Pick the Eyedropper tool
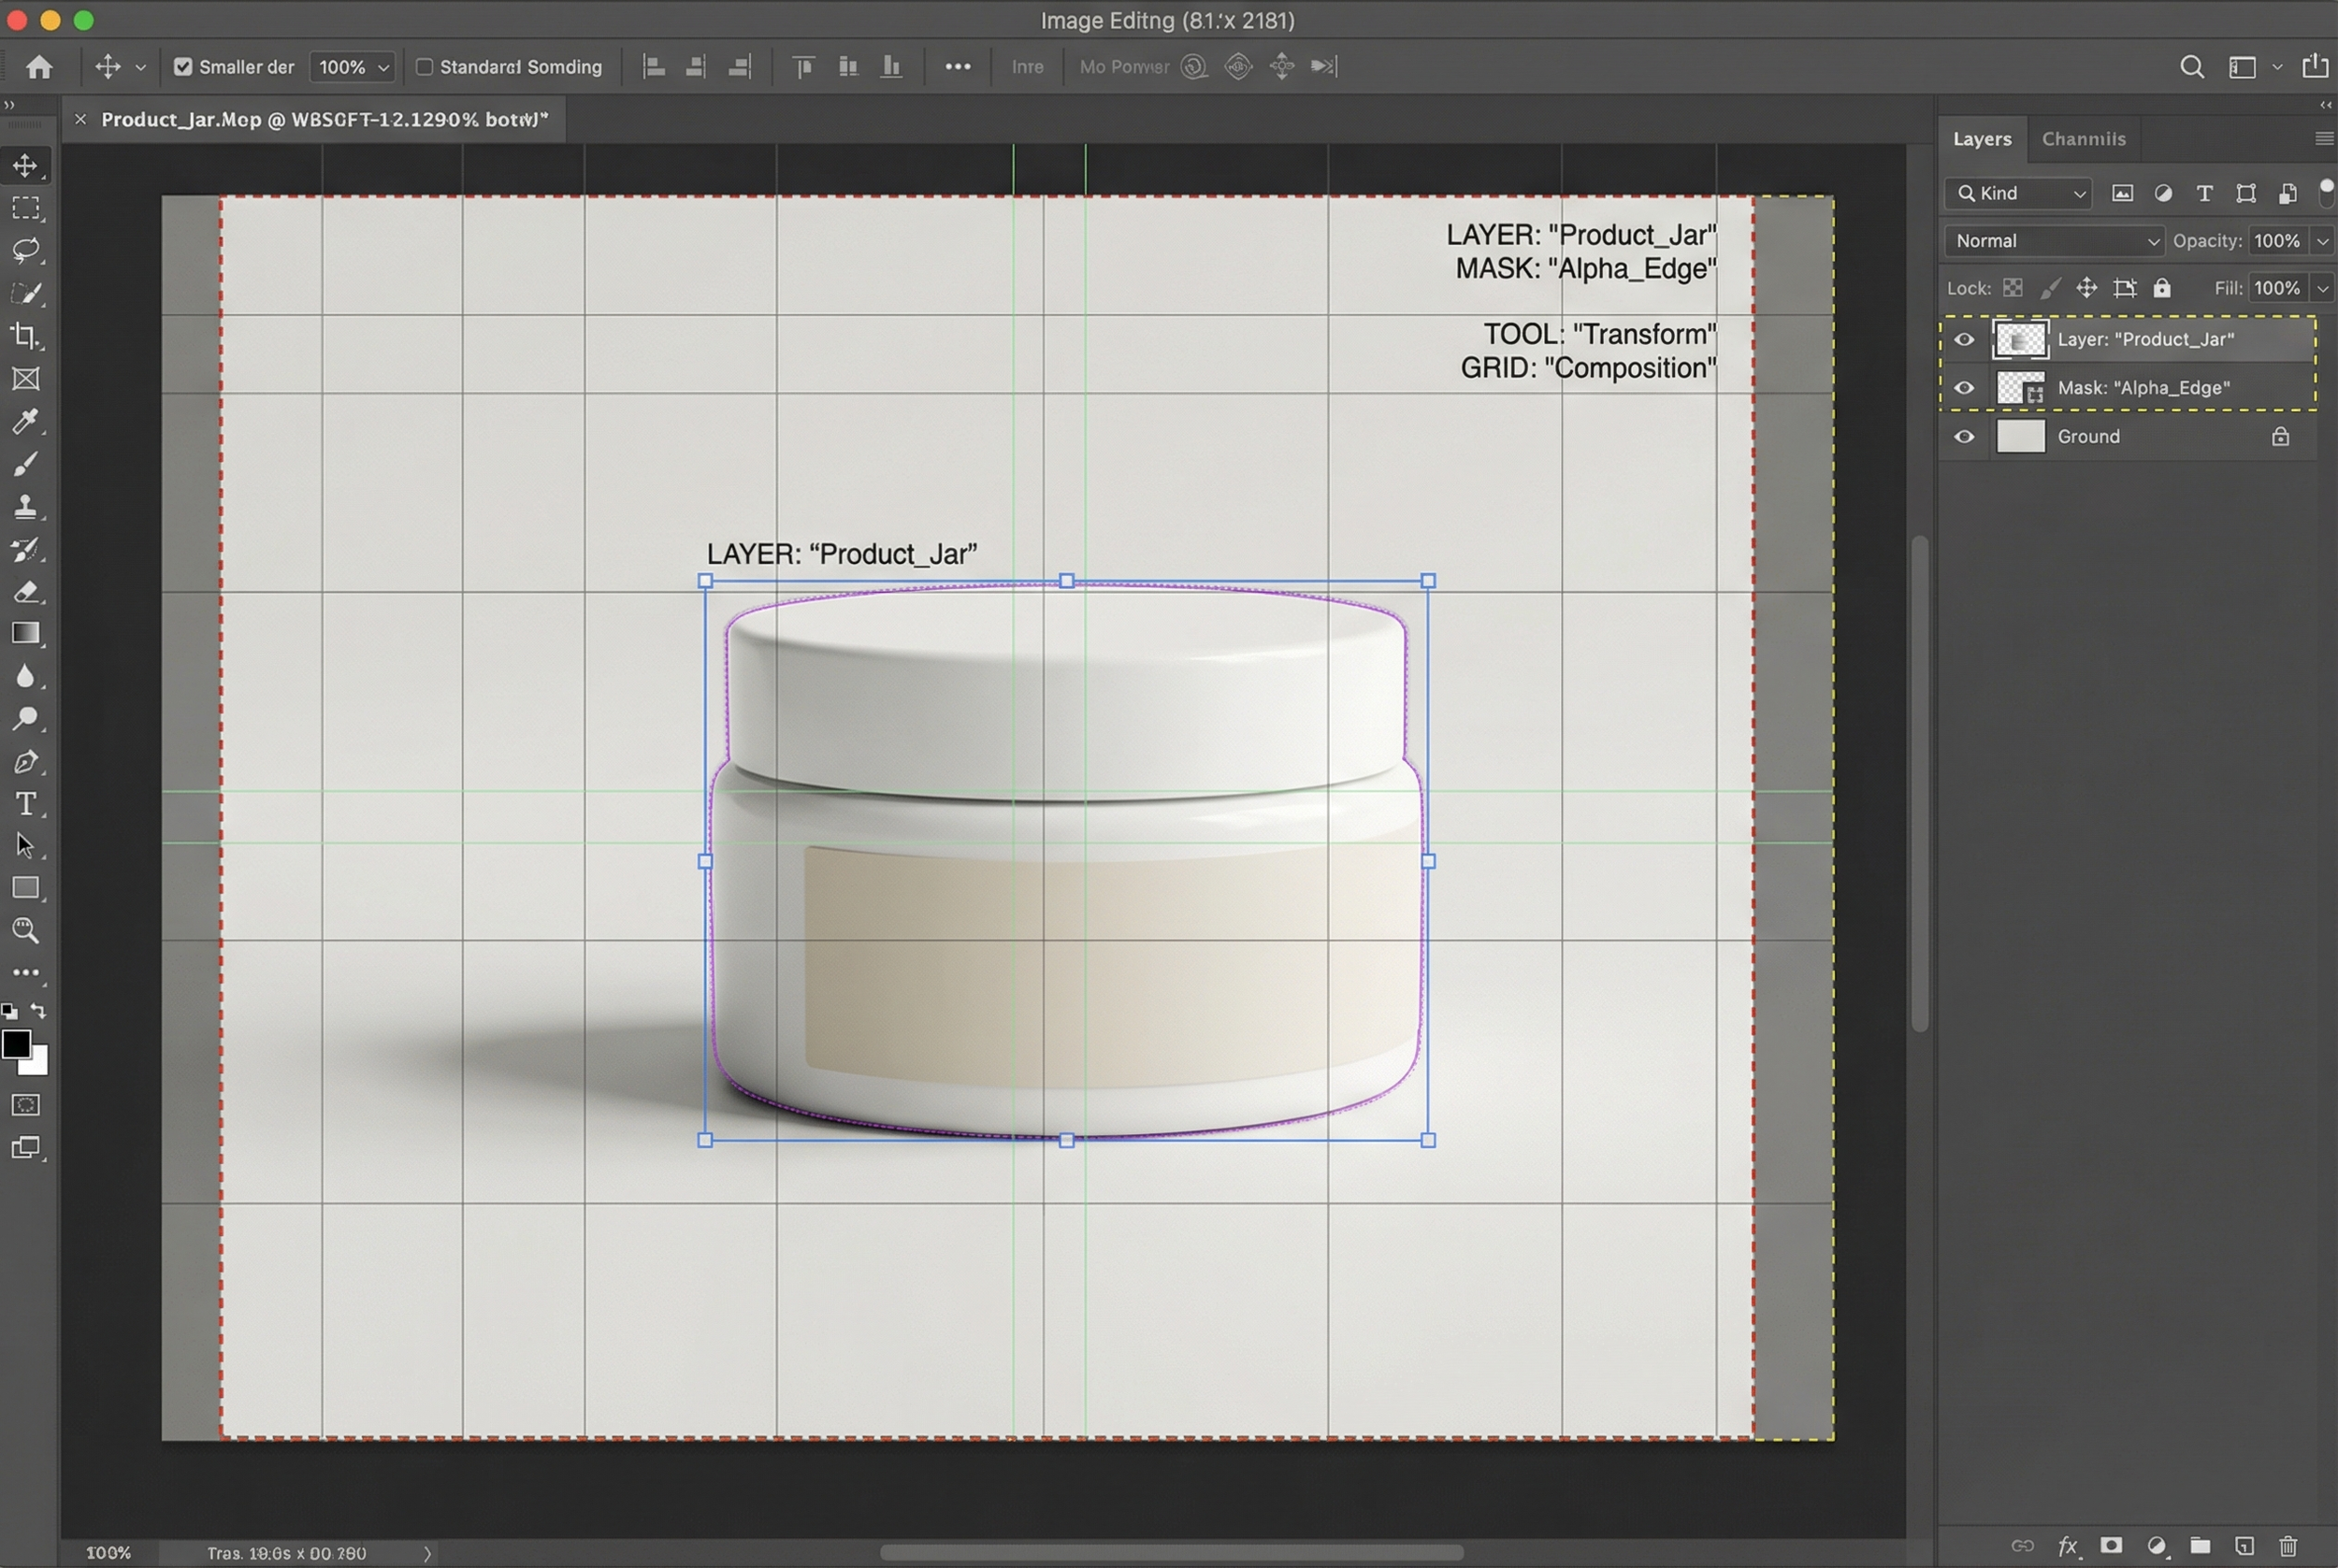Screen dimensions: 2338x1568 click(26, 421)
